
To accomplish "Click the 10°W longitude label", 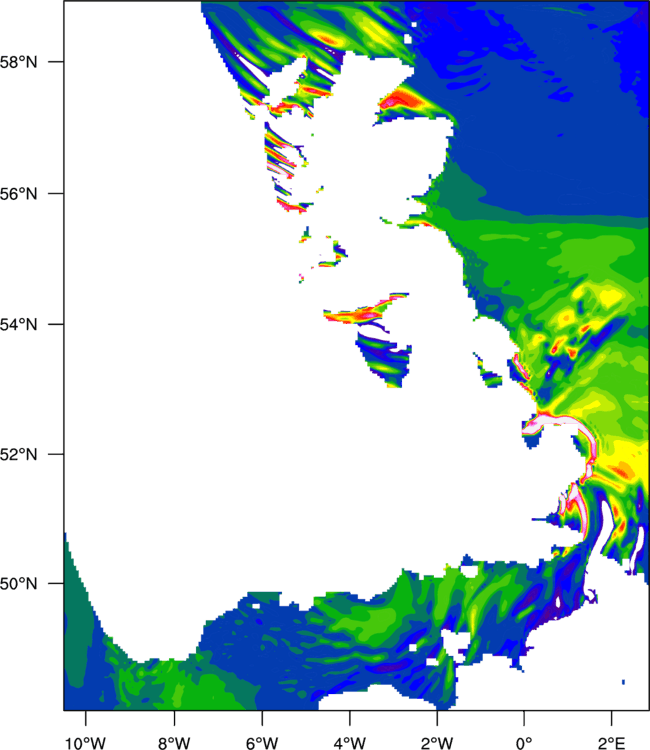I will (x=85, y=743).
